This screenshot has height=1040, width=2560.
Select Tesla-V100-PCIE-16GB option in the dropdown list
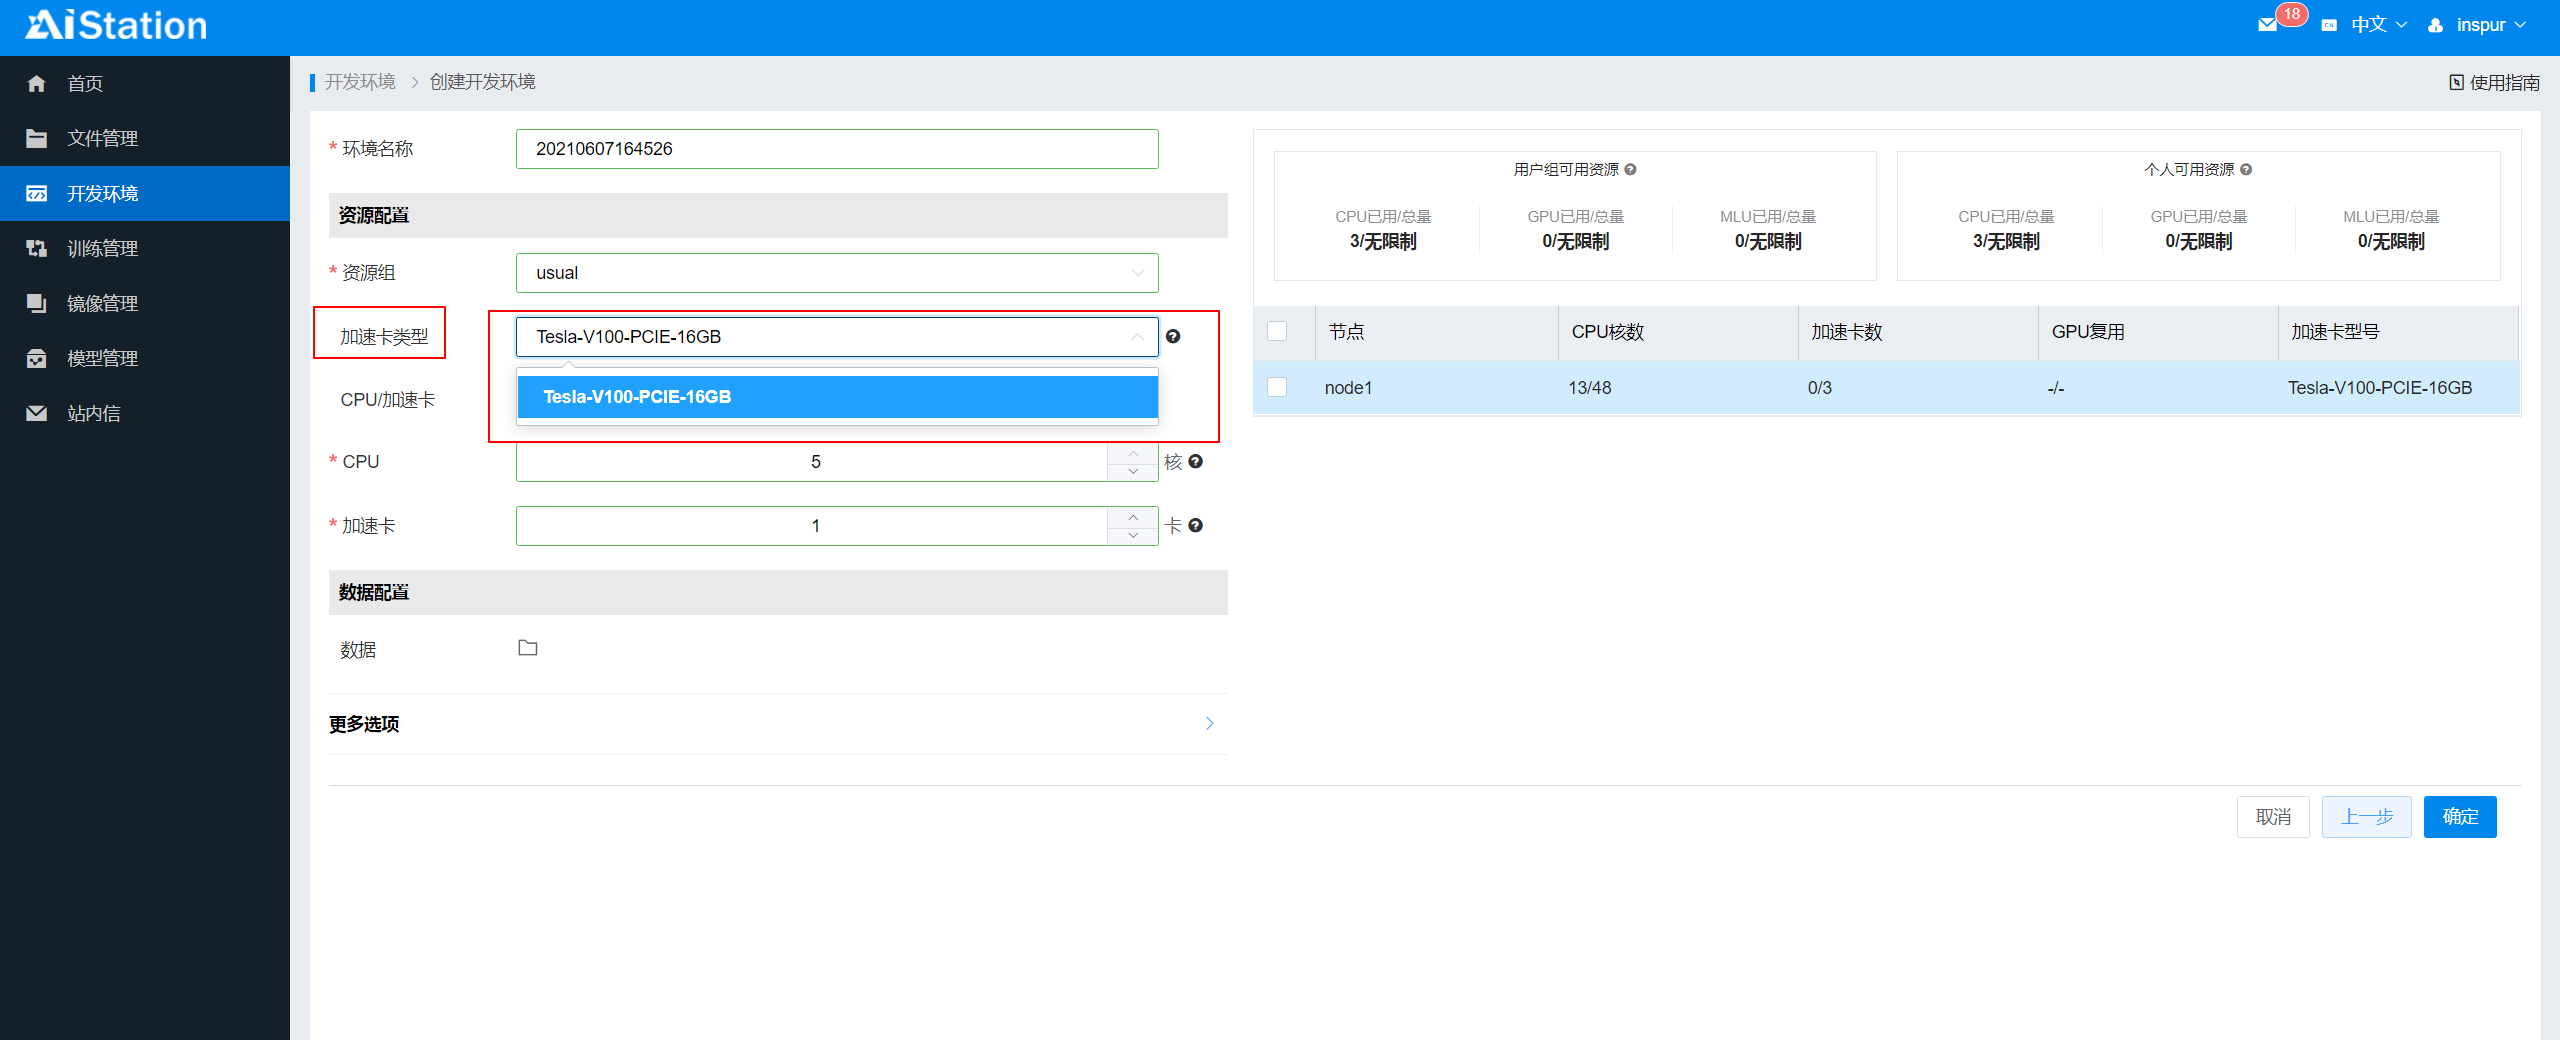(x=836, y=397)
